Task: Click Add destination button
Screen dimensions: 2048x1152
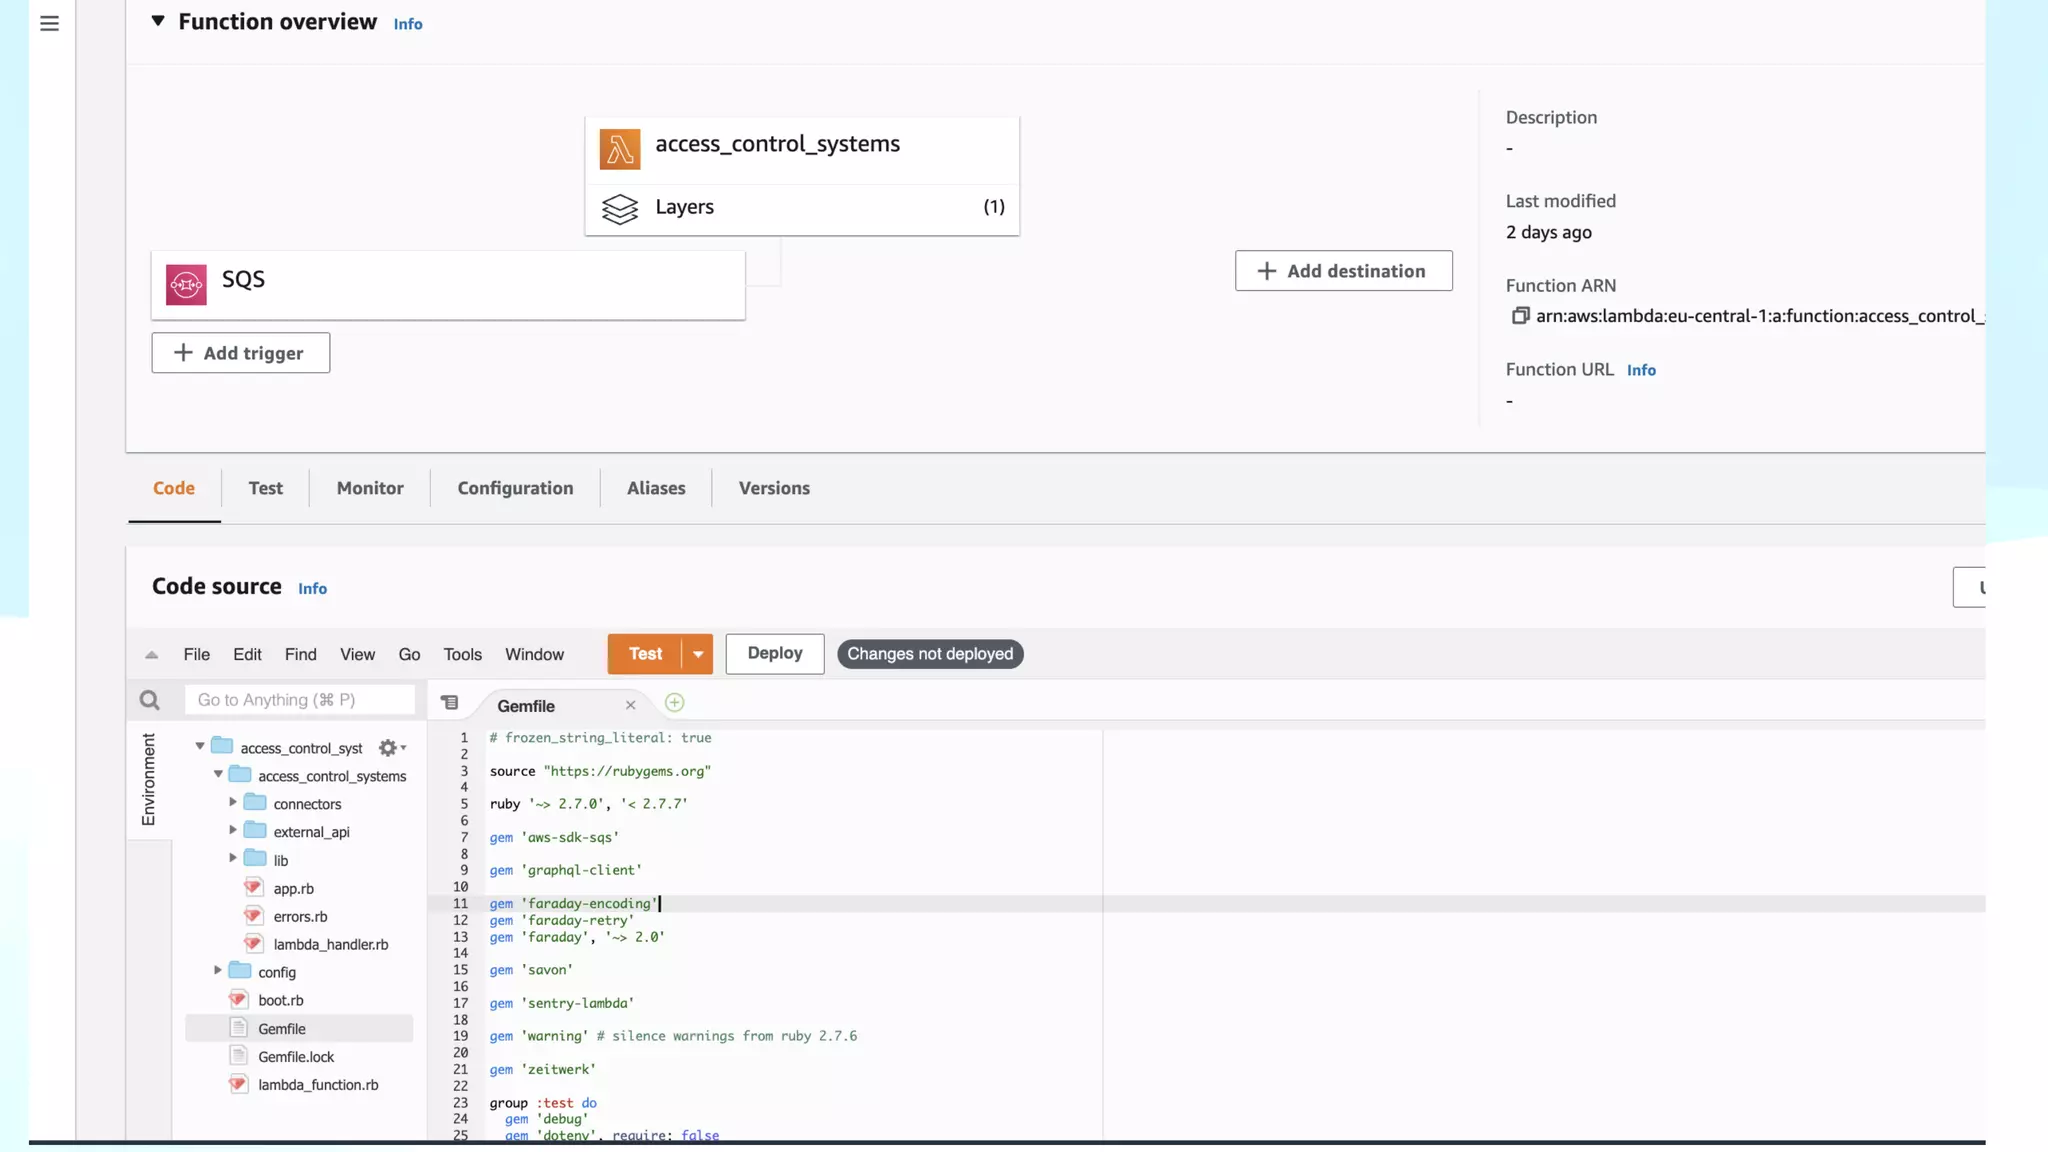Action: tap(1343, 271)
